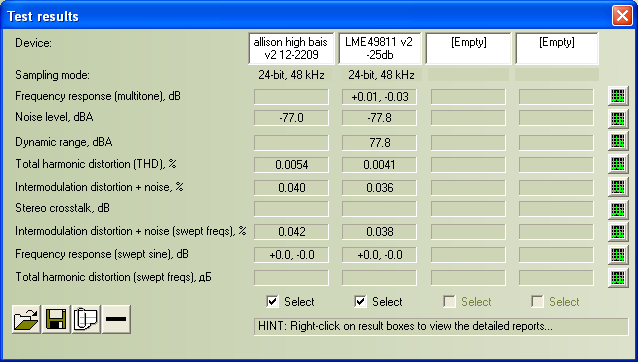The width and height of the screenshot is (638, 362).
Task: Click the disabled Select checkbox, third column
Action: click(x=449, y=302)
